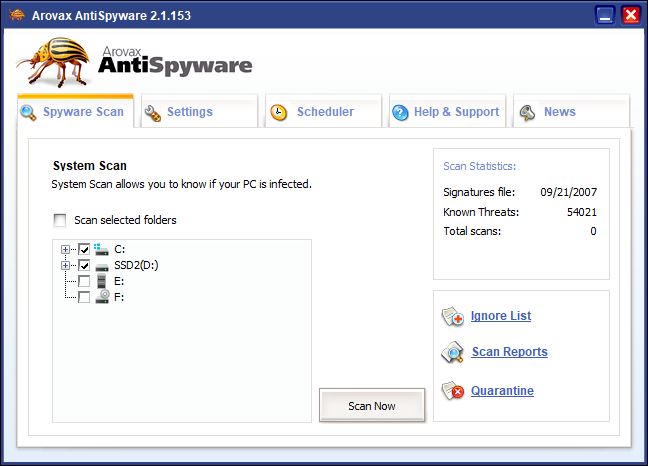The image size is (648, 466).
Task: Enable Scan selected folders checkbox
Action: 60,220
